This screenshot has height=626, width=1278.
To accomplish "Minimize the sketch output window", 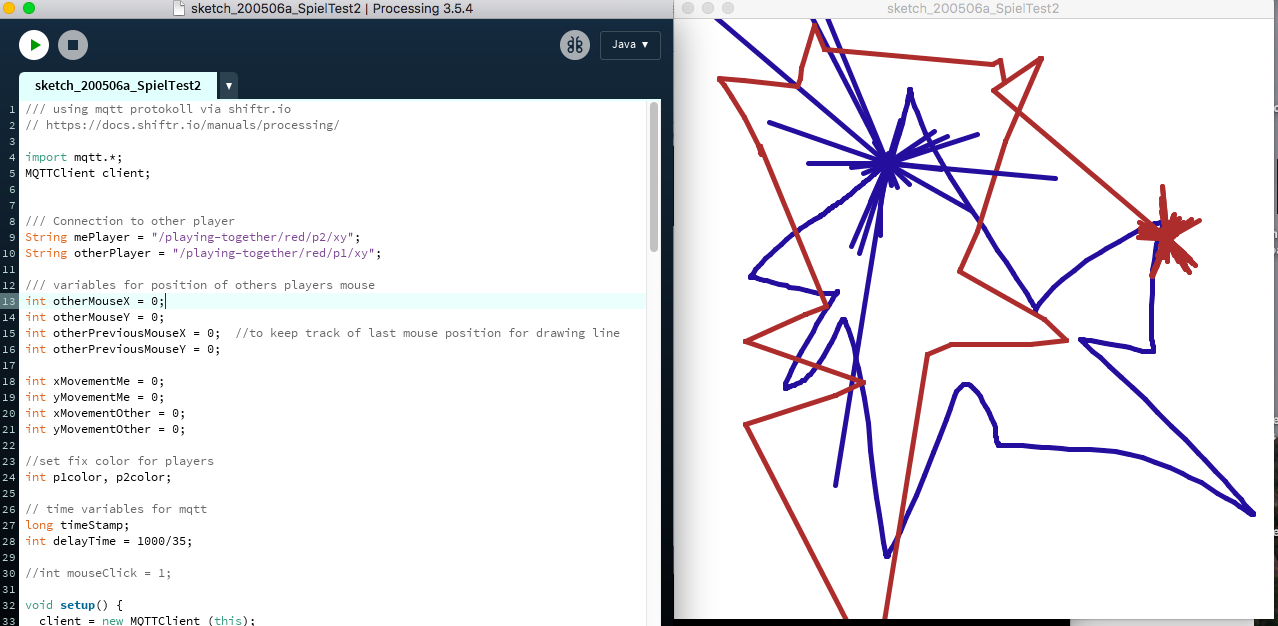I will [708, 8].
